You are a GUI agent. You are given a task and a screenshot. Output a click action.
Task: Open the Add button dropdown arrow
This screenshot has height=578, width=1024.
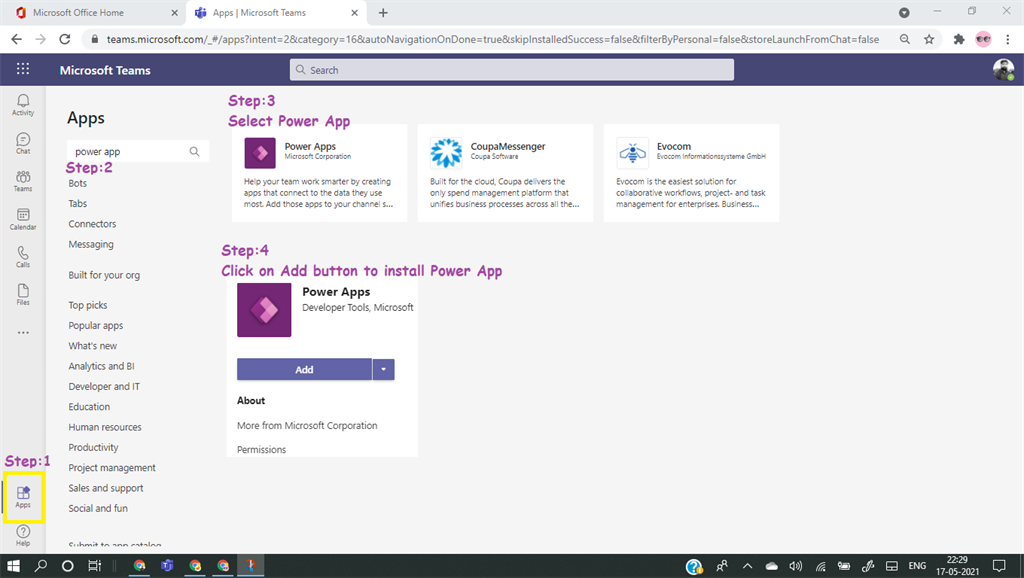[383, 369]
